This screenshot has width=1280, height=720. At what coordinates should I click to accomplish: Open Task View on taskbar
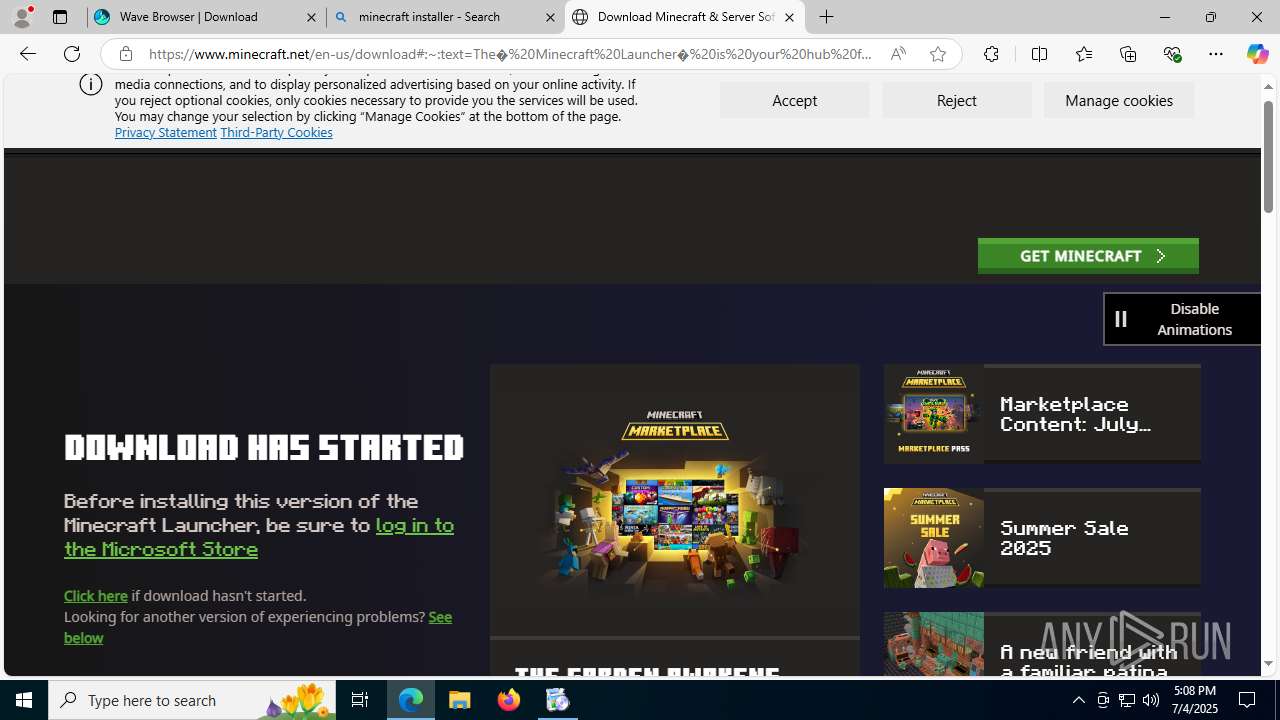[x=359, y=700]
